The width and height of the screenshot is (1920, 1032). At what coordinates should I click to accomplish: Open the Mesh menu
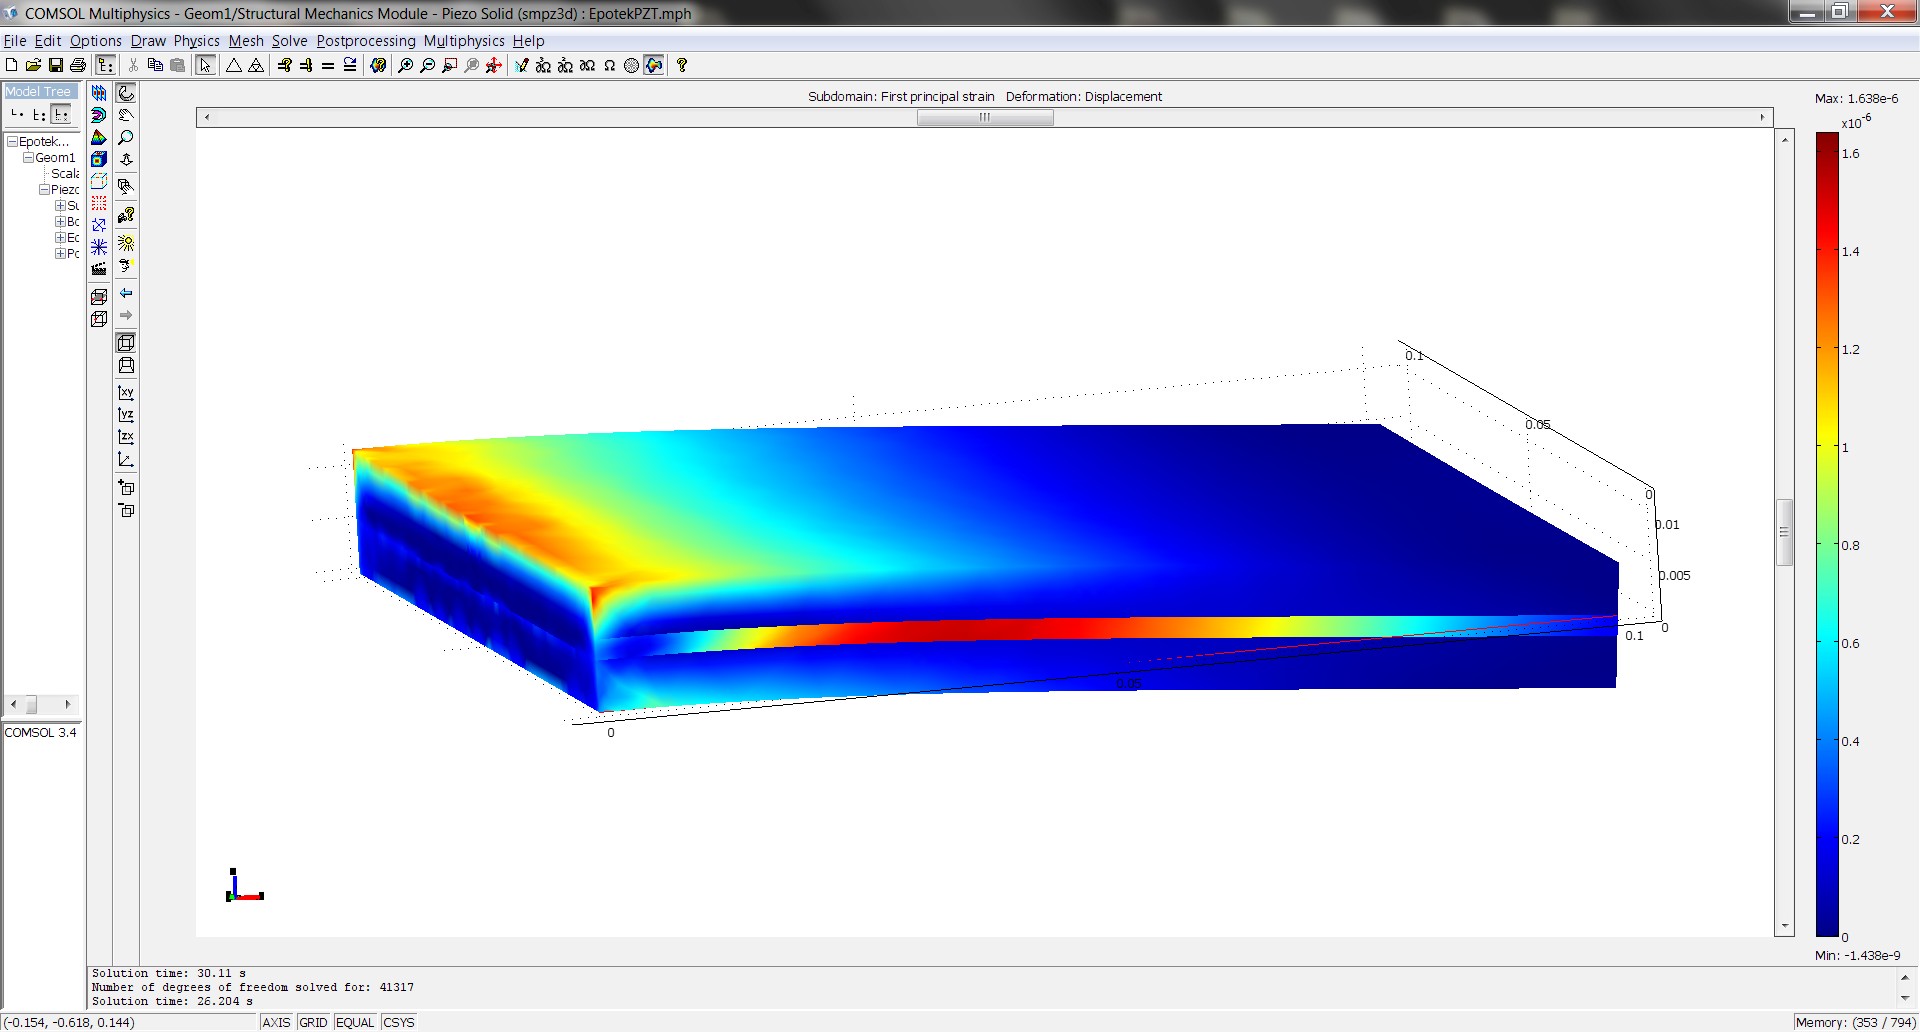click(x=246, y=41)
